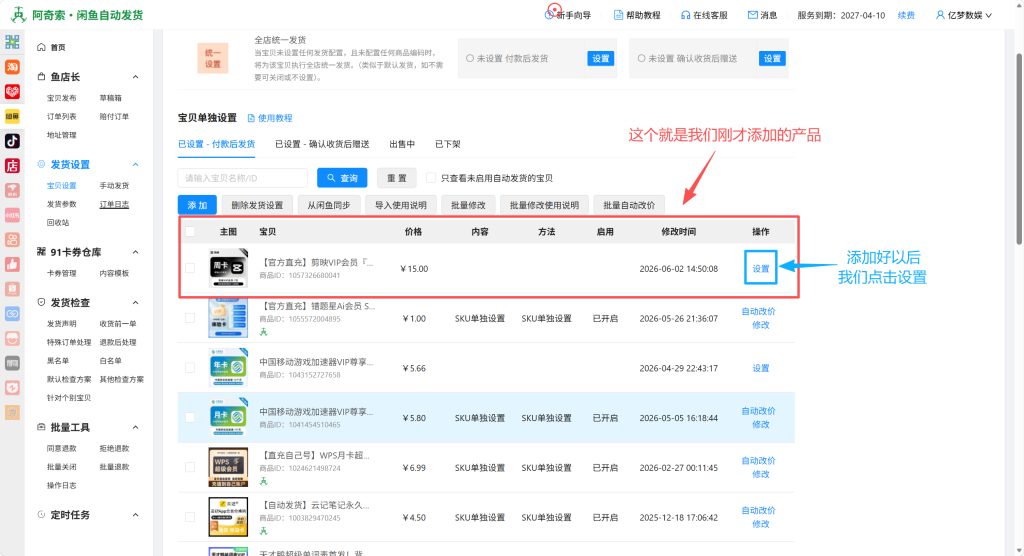Open 帮助教程 help tutorial
The image size is (1024, 556).
tap(637, 15)
